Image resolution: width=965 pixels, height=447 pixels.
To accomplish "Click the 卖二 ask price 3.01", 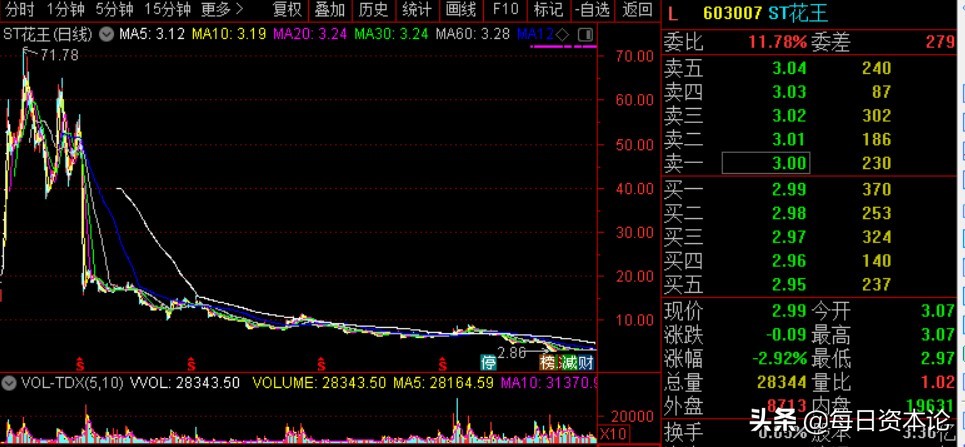I will coord(789,139).
